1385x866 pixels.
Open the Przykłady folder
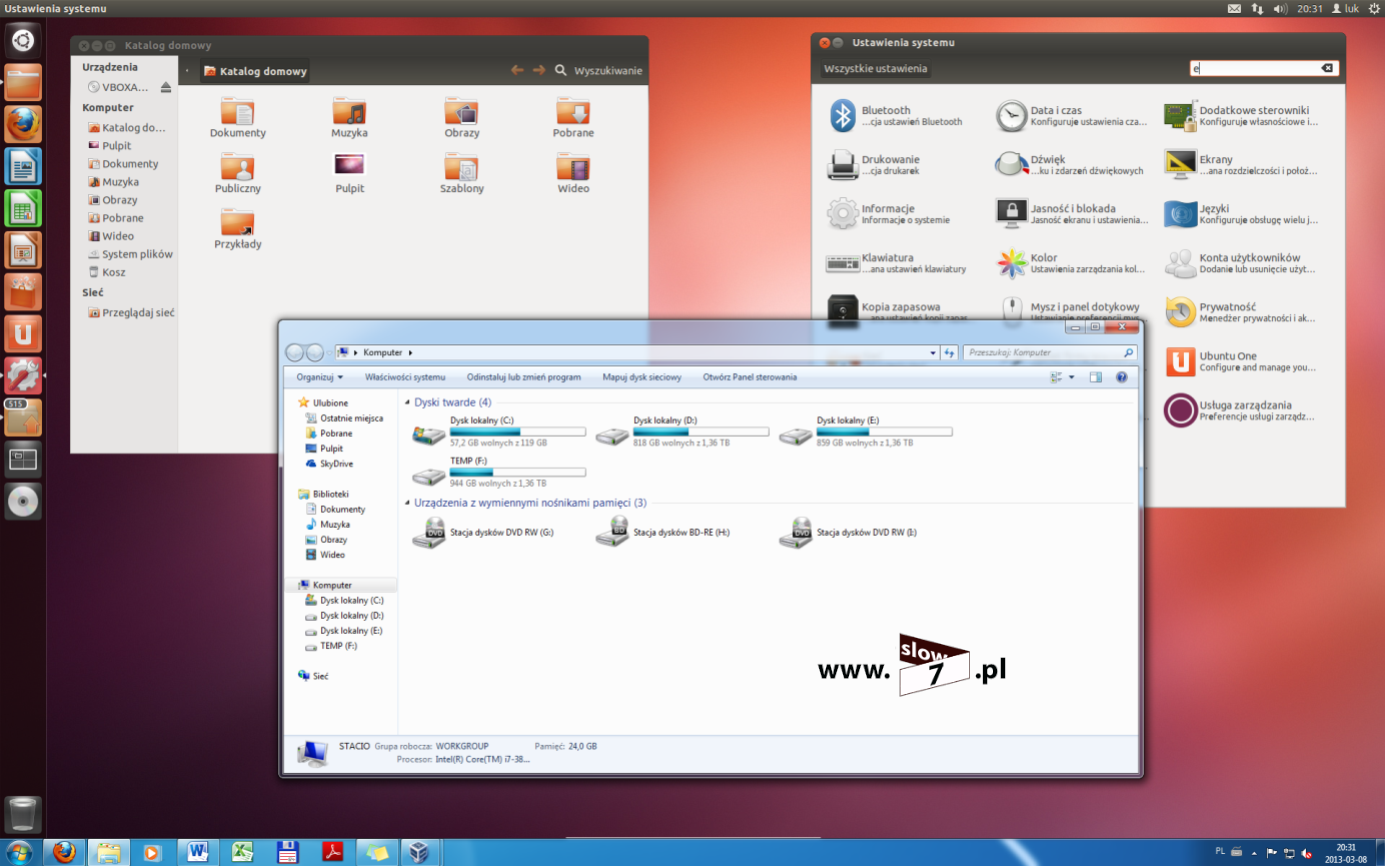coord(238,222)
